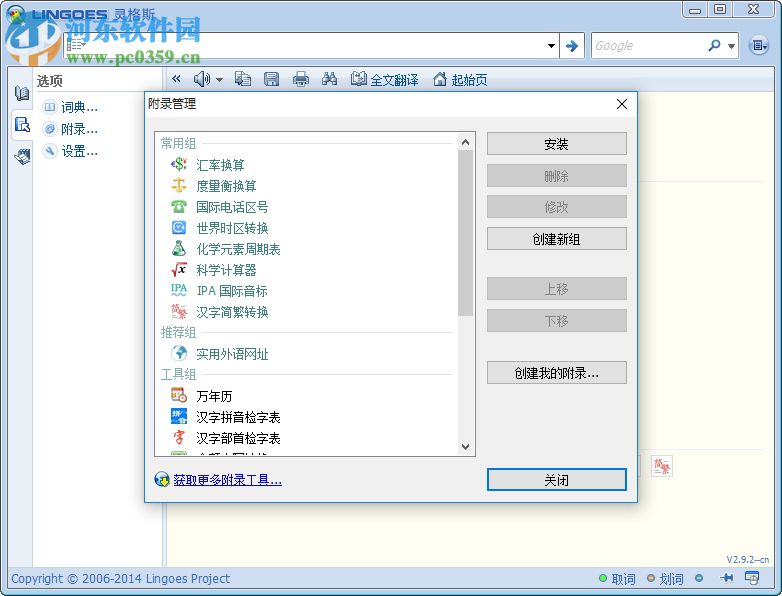Image resolution: width=782 pixels, height=596 pixels.
Task: Open 附录... in options panel
Action: click(70, 129)
